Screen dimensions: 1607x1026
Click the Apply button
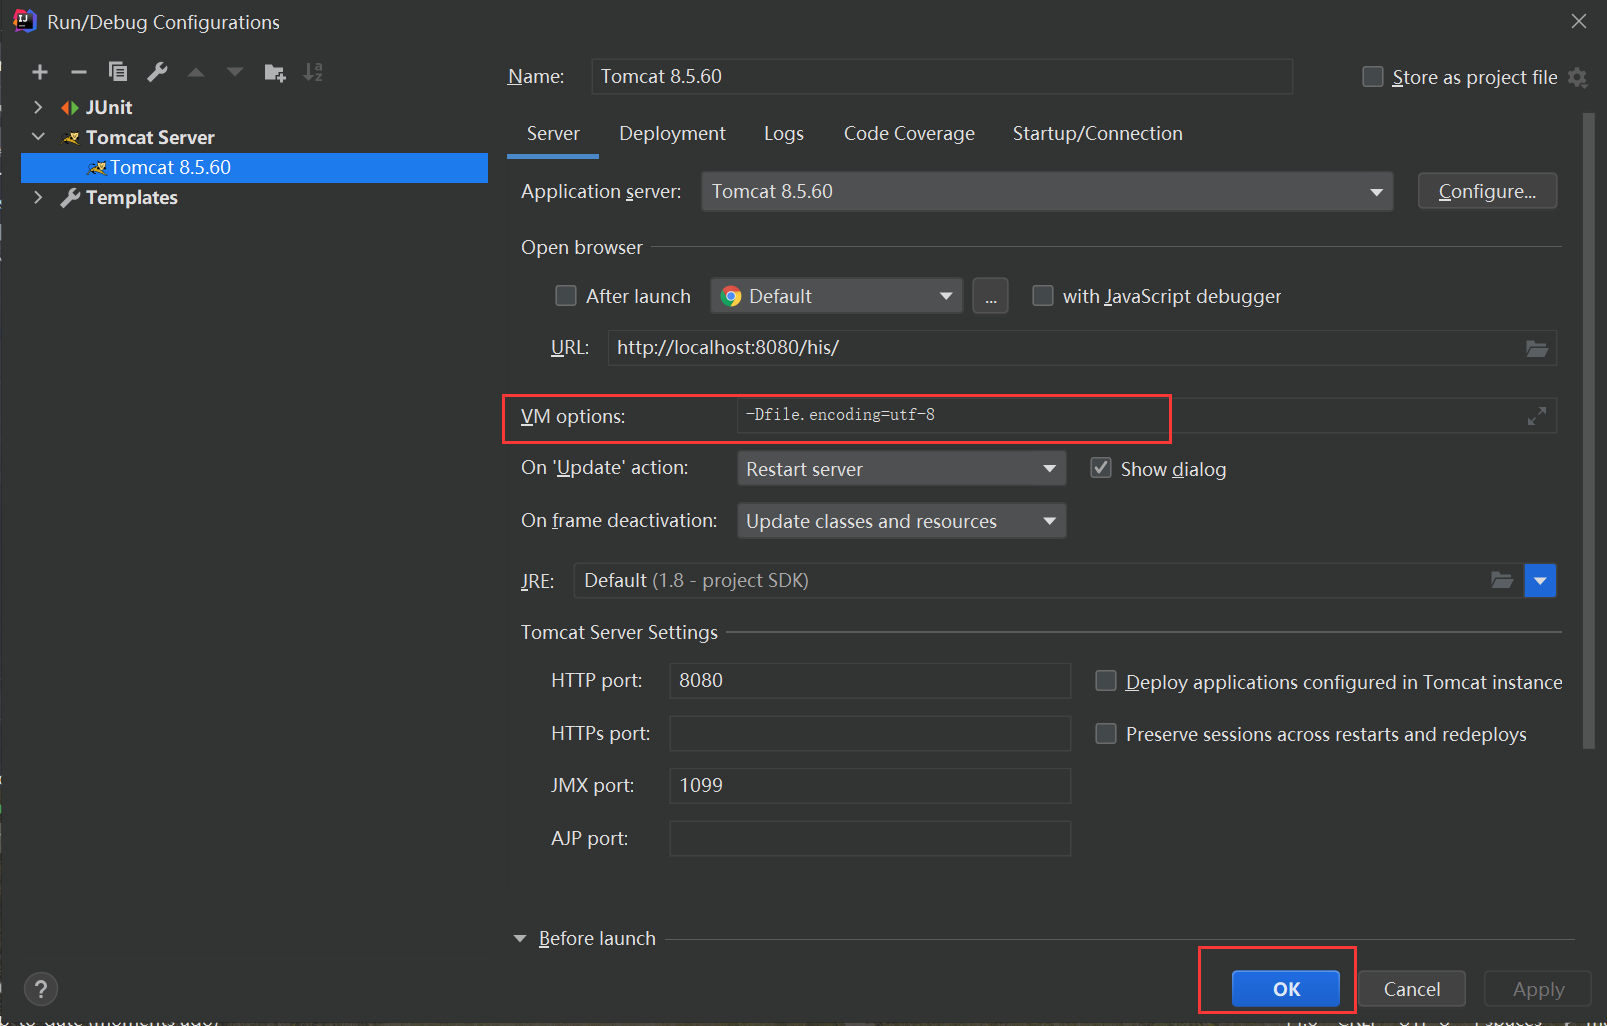click(1538, 989)
